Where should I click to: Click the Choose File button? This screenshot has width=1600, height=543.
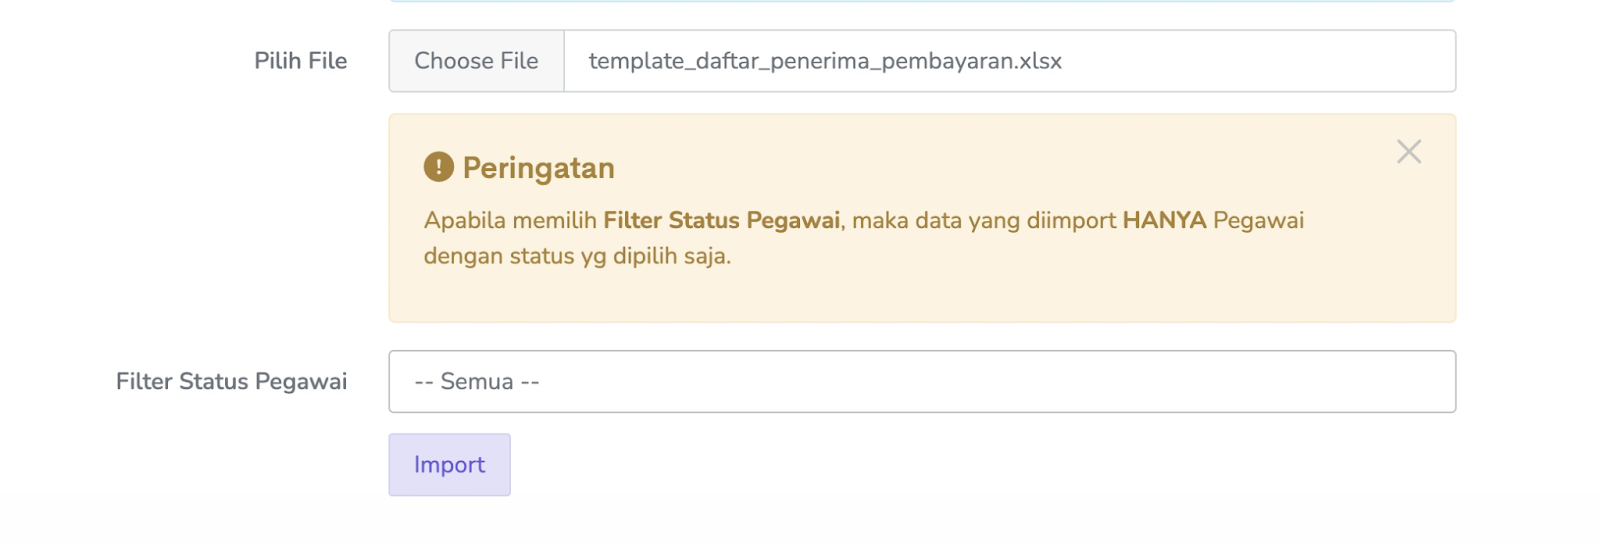pyautogui.click(x=476, y=61)
